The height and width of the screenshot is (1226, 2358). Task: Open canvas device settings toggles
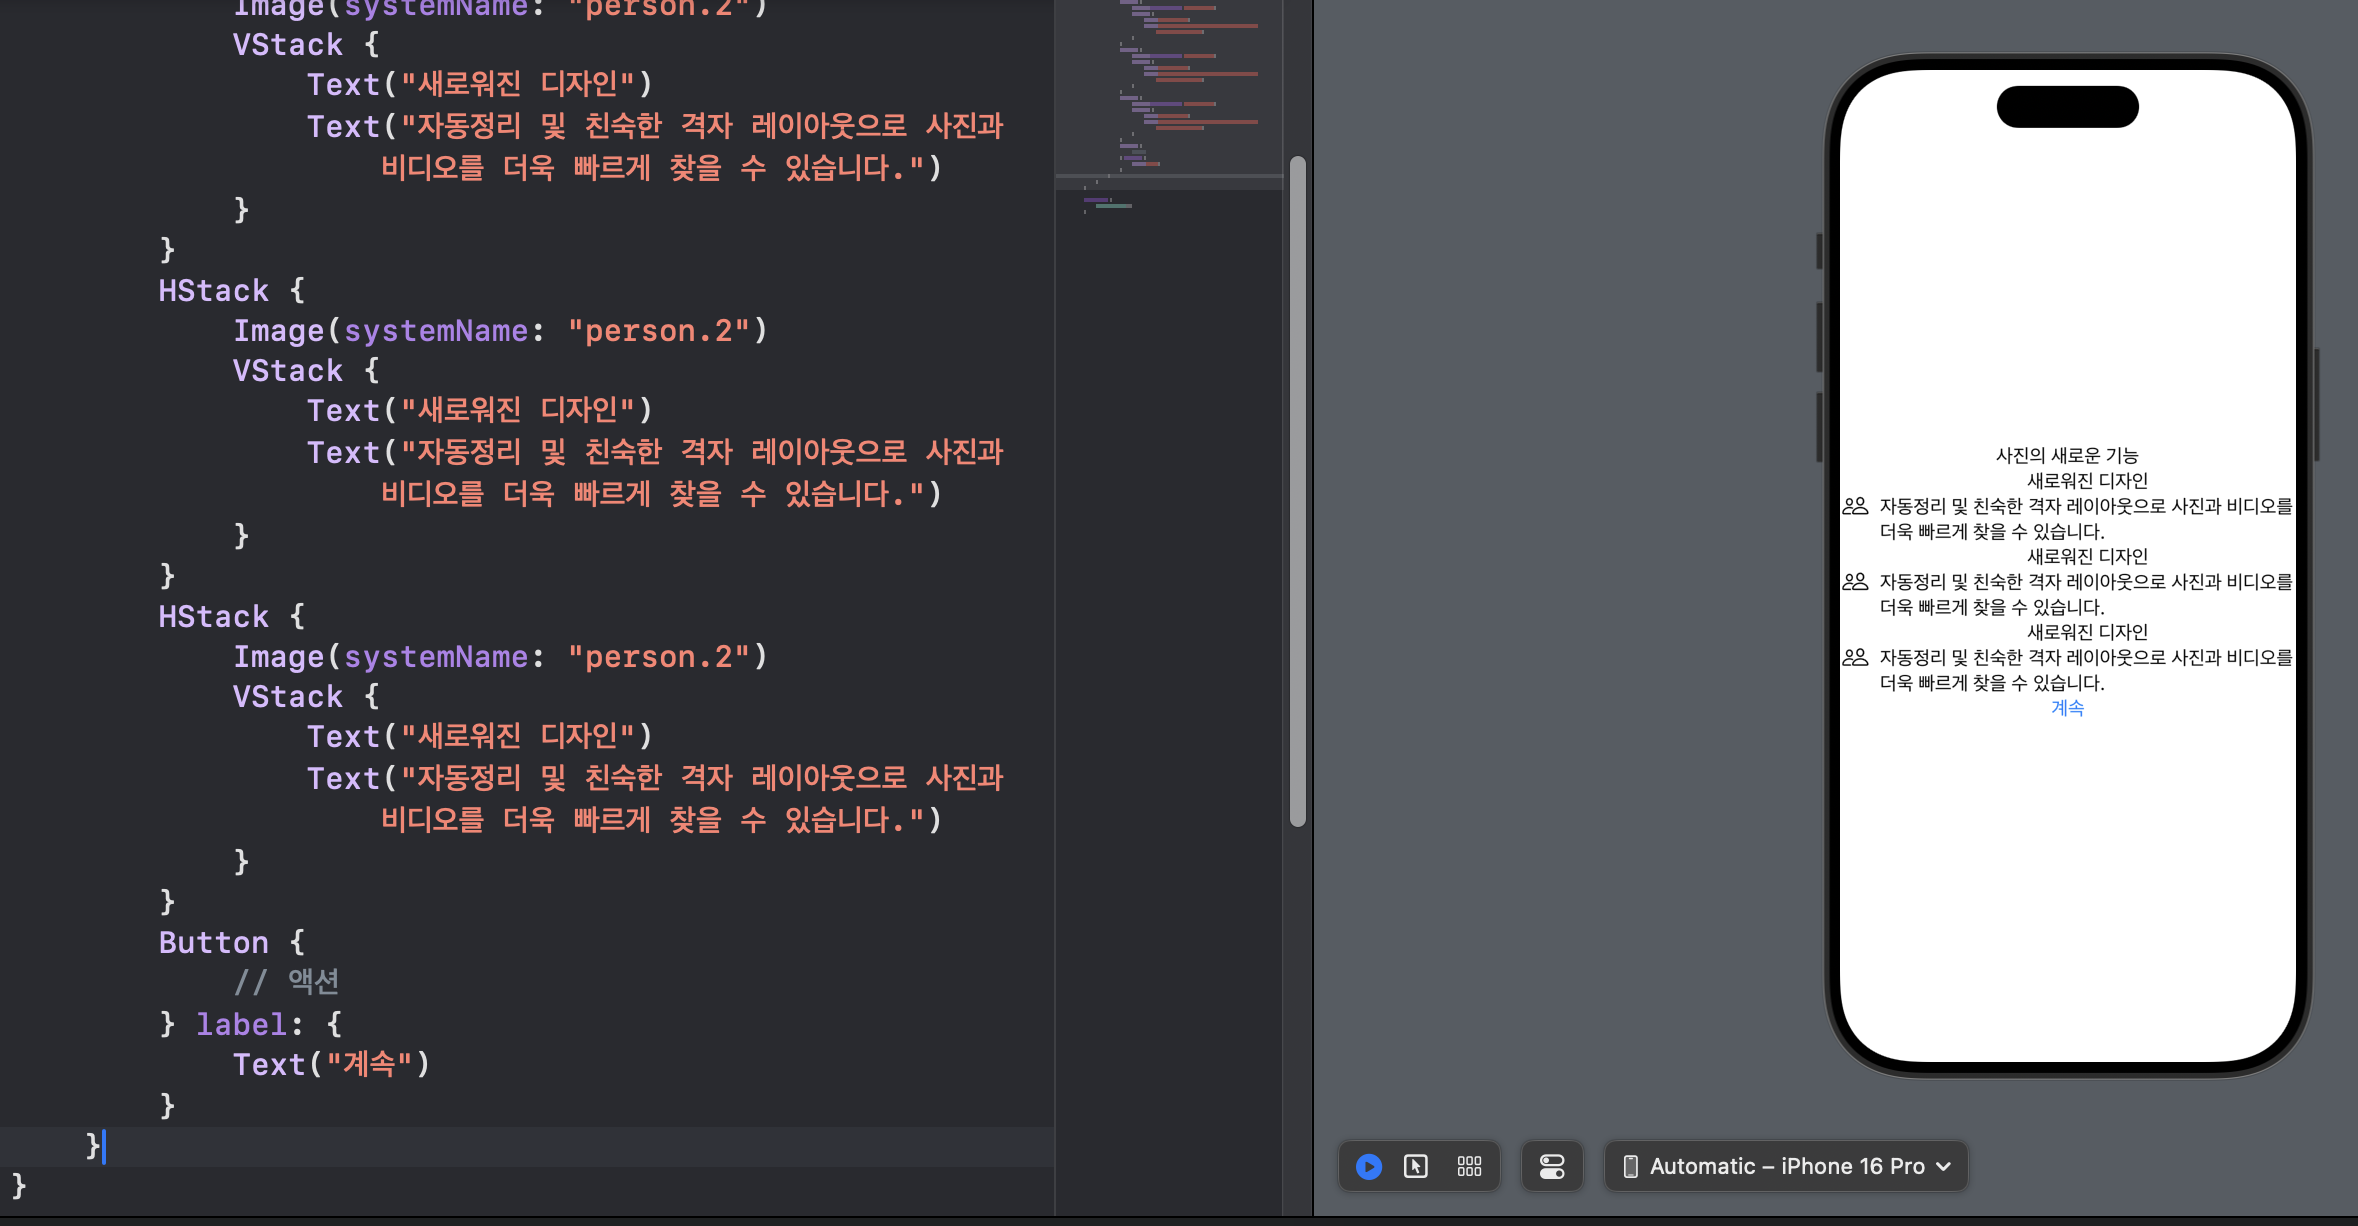click(1551, 1166)
